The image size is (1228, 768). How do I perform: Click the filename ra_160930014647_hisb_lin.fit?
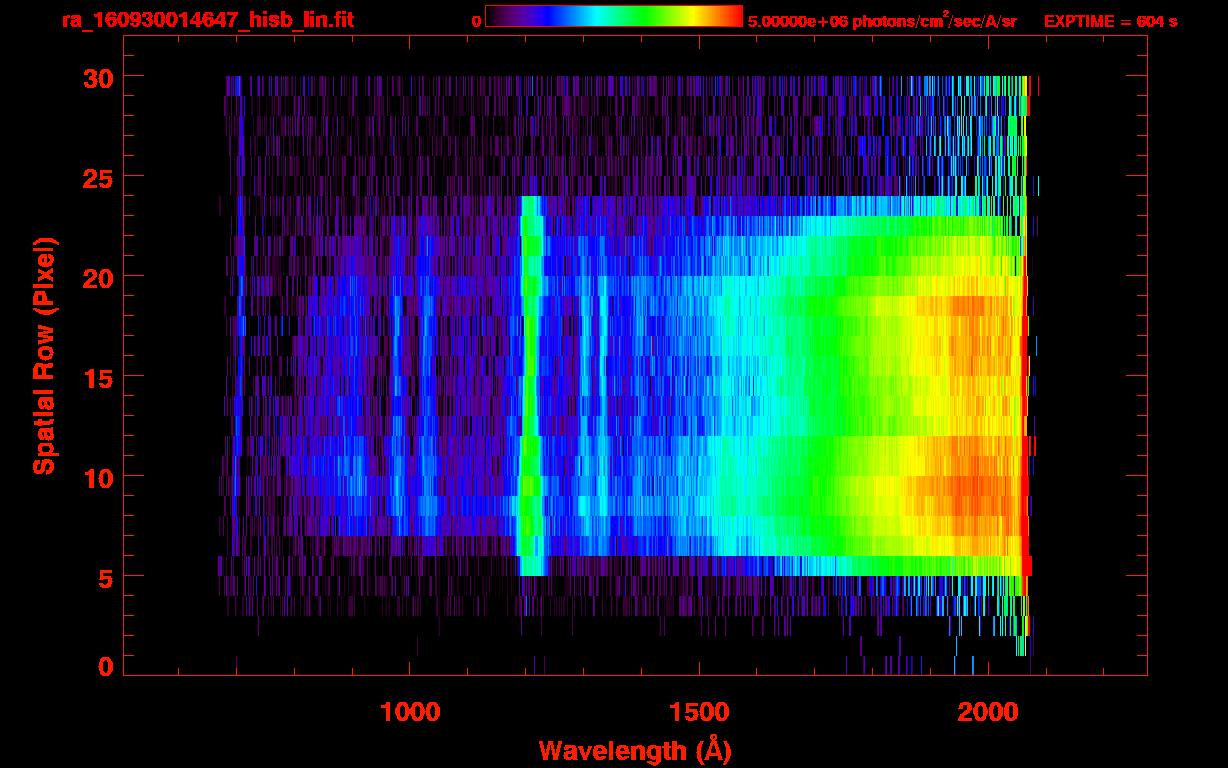tap(207, 20)
